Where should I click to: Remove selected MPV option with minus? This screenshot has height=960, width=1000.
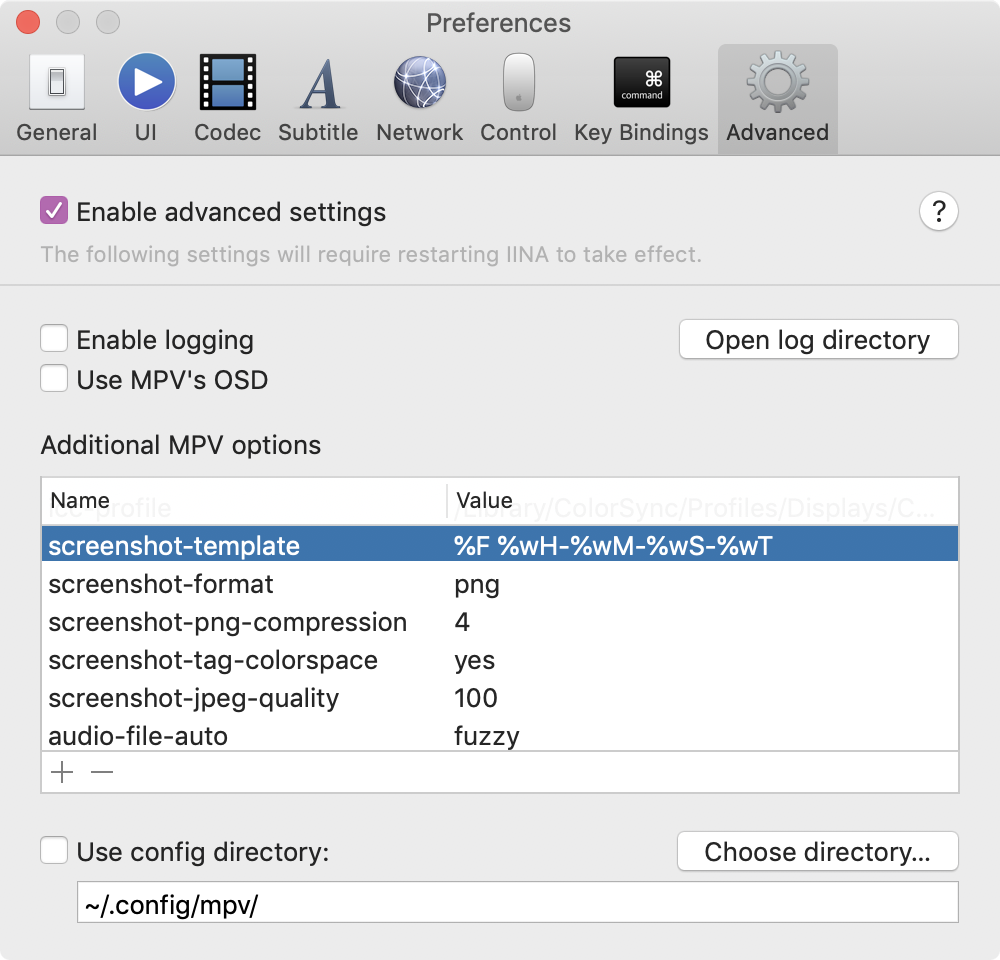102,773
